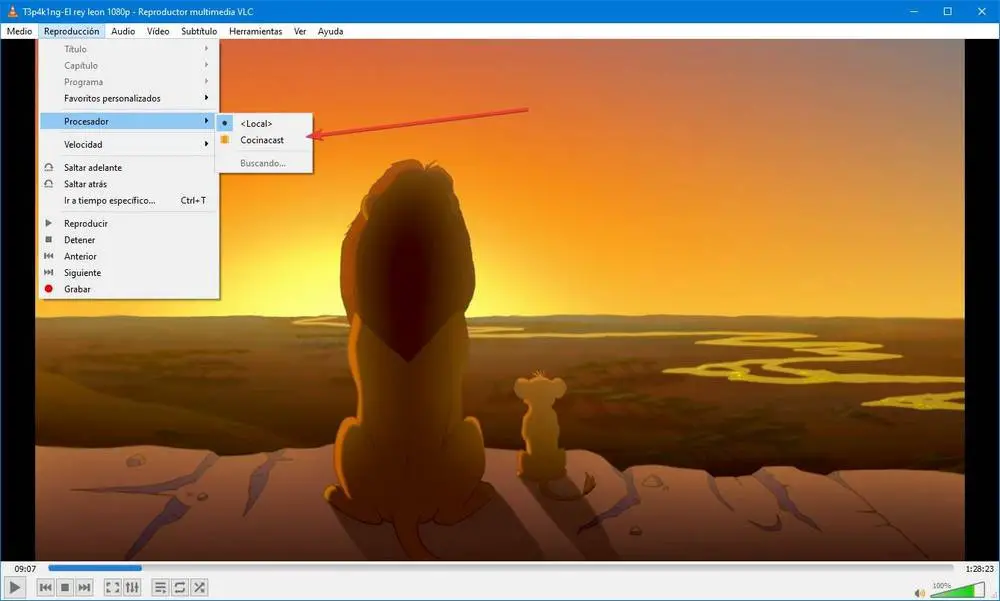
Task: Select the <Local> renderer option
Action: click(264, 123)
